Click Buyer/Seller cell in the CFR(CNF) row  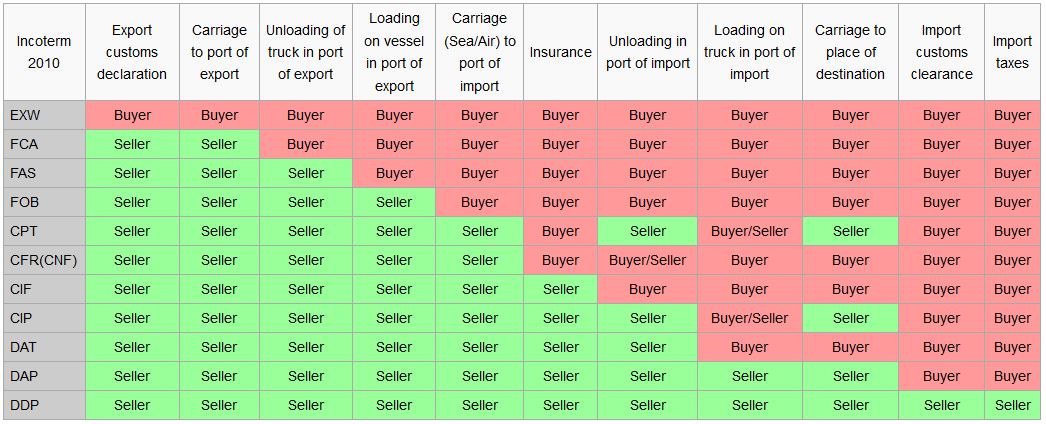pyautogui.click(x=647, y=260)
